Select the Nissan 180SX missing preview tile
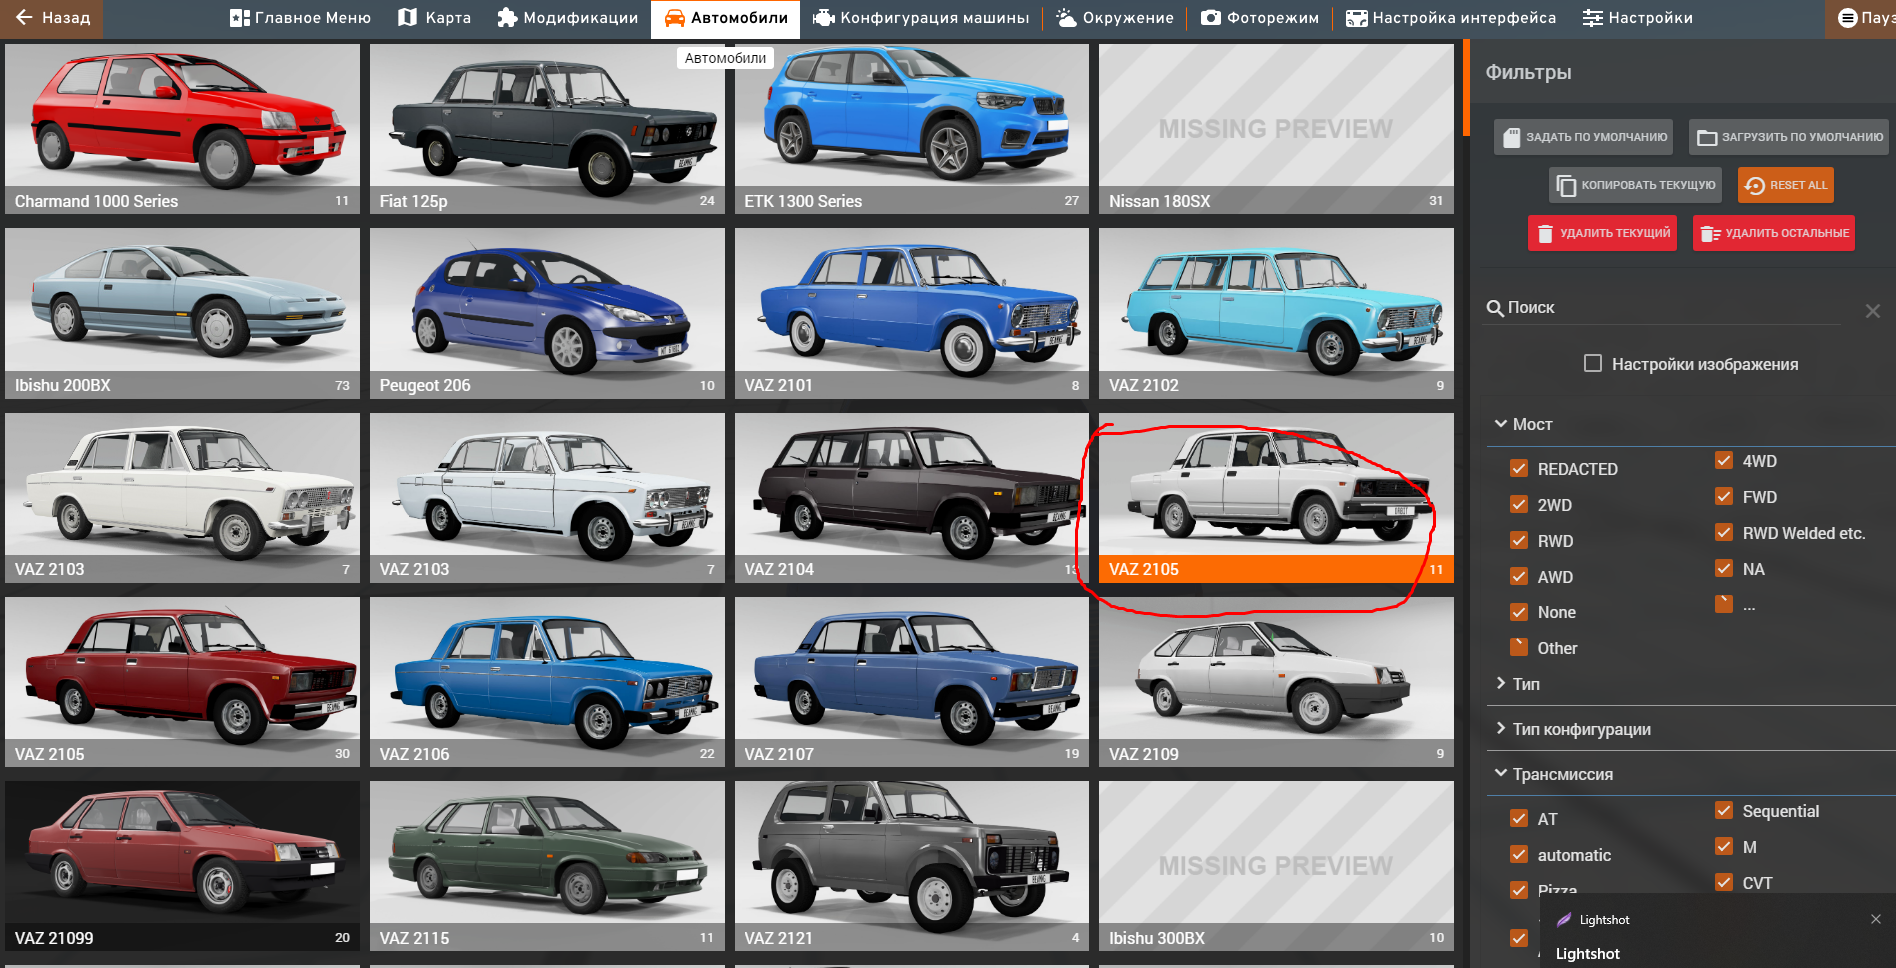Image resolution: width=1896 pixels, height=968 pixels. pos(1276,129)
